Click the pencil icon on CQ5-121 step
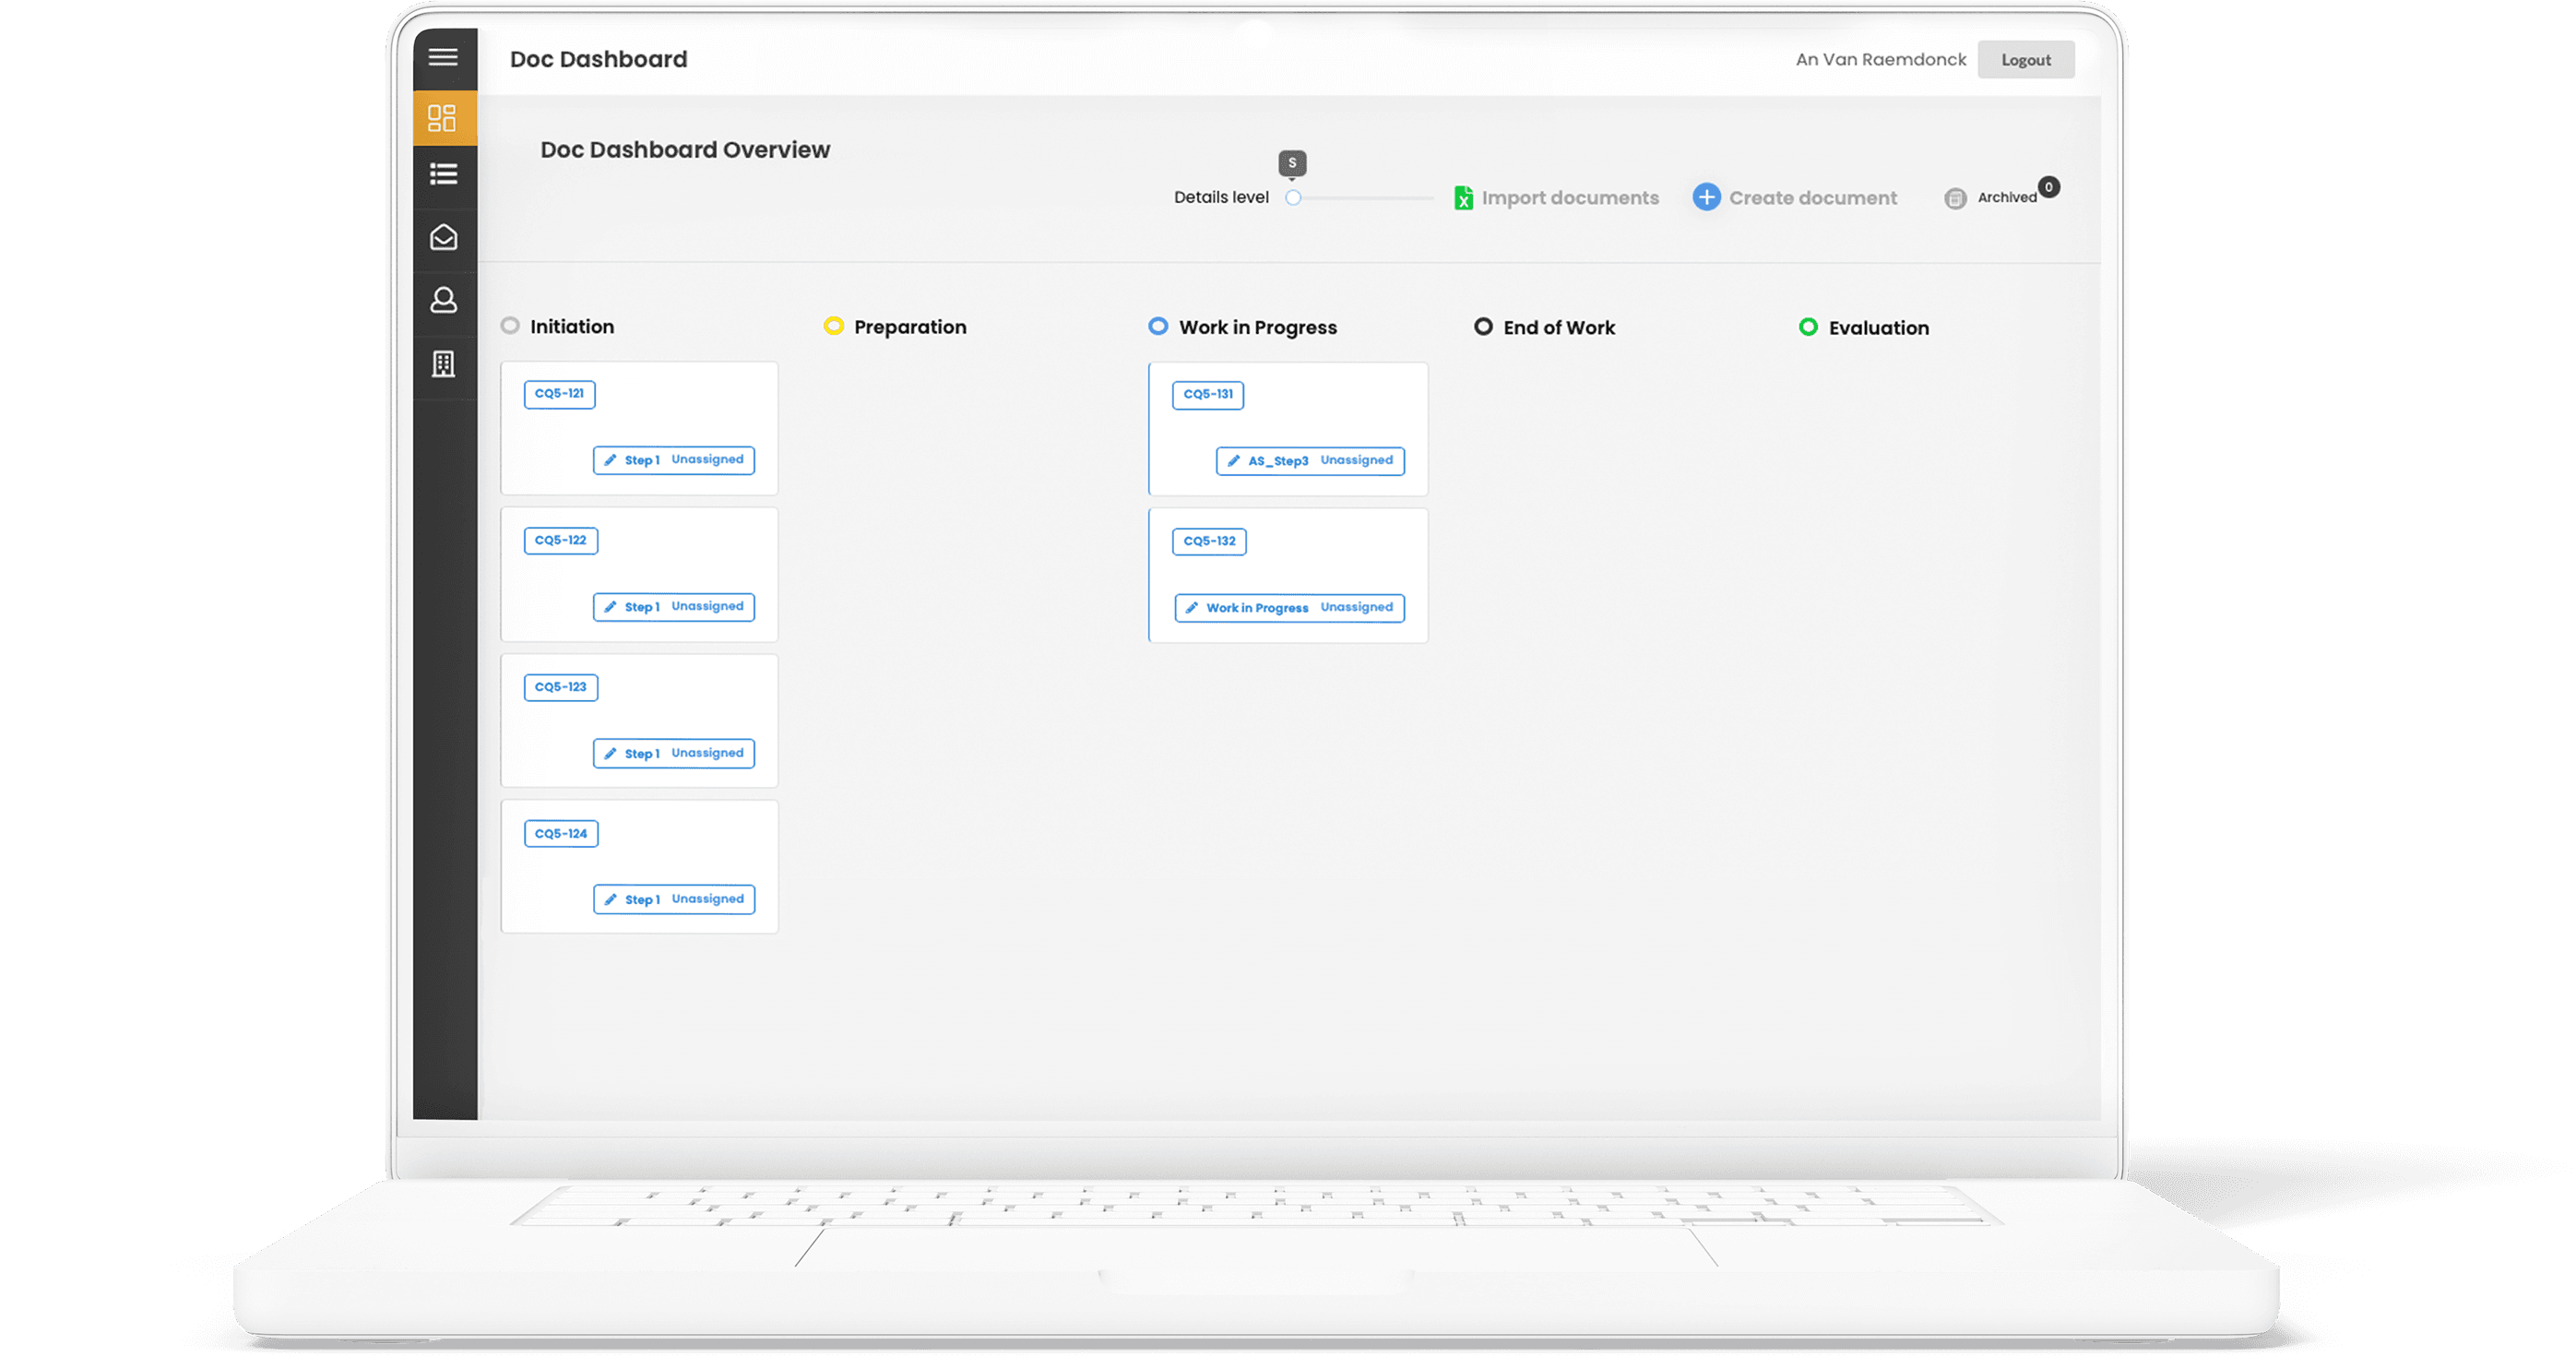The height and width of the screenshot is (1357, 2576). point(611,460)
